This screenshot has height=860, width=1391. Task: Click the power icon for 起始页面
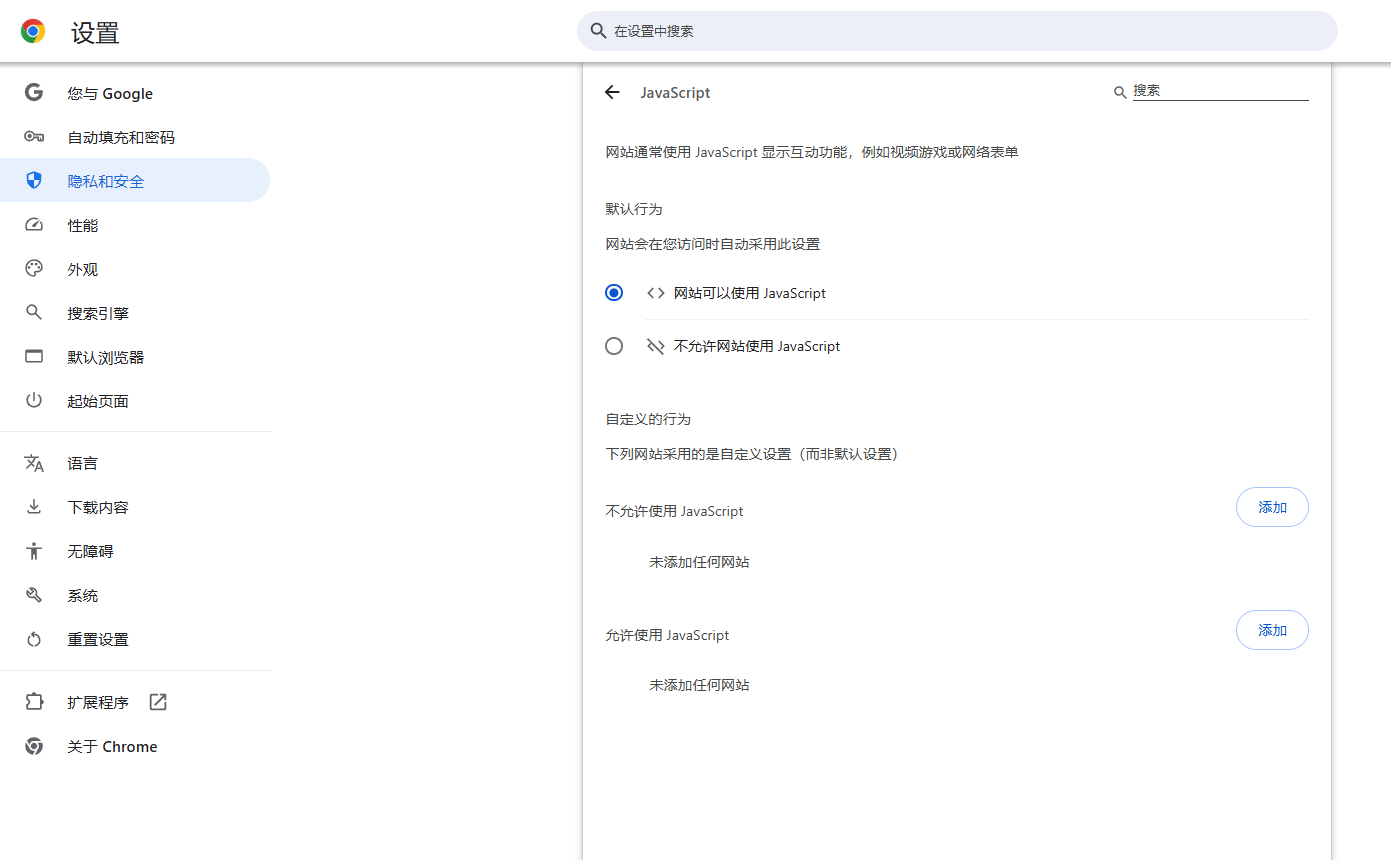(34, 401)
